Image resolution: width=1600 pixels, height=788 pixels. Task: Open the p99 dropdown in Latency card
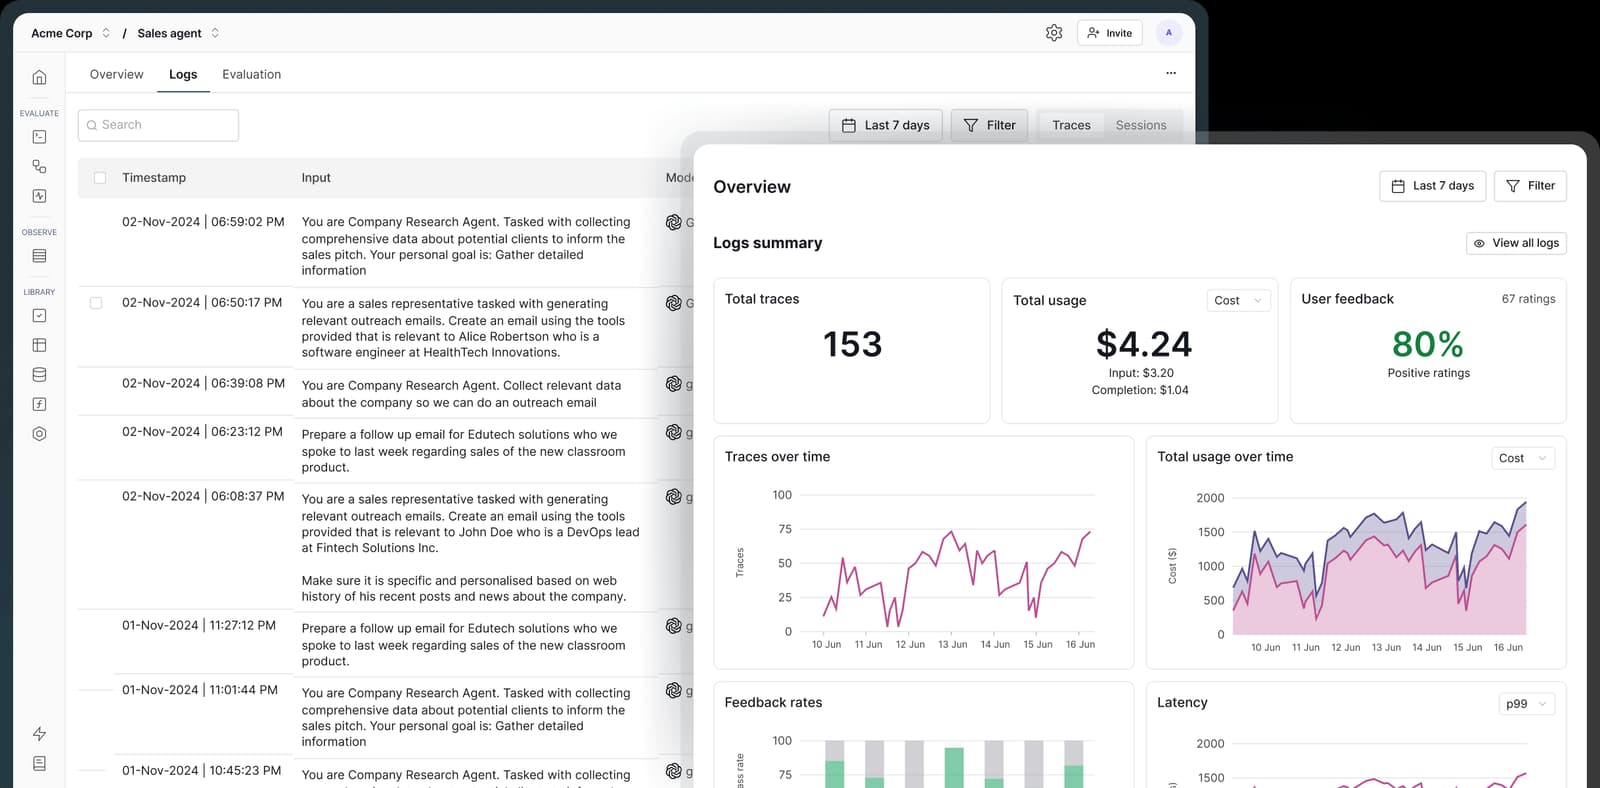[x=1527, y=704]
